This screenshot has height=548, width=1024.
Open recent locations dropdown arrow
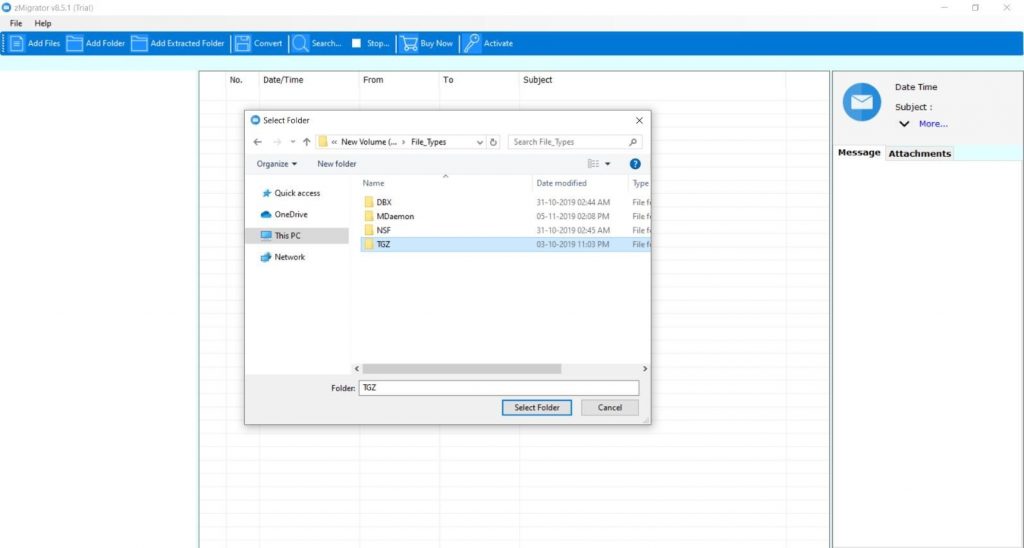(293, 142)
